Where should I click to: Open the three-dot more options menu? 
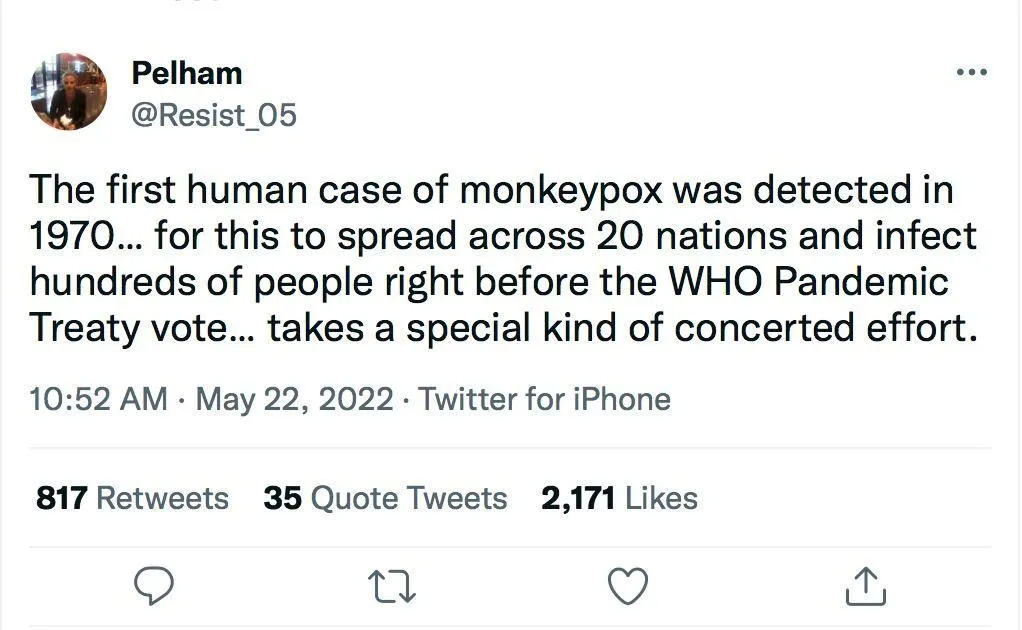coord(971,73)
